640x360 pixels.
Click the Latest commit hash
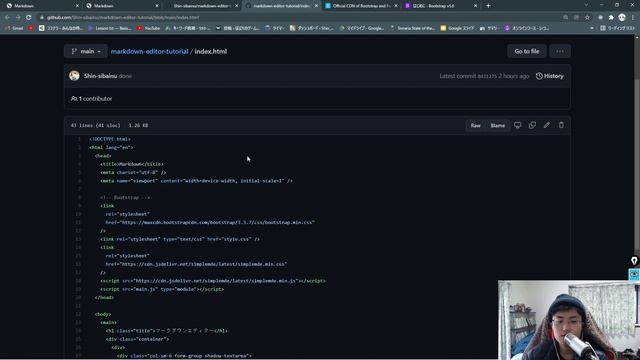[x=487, y=76]
